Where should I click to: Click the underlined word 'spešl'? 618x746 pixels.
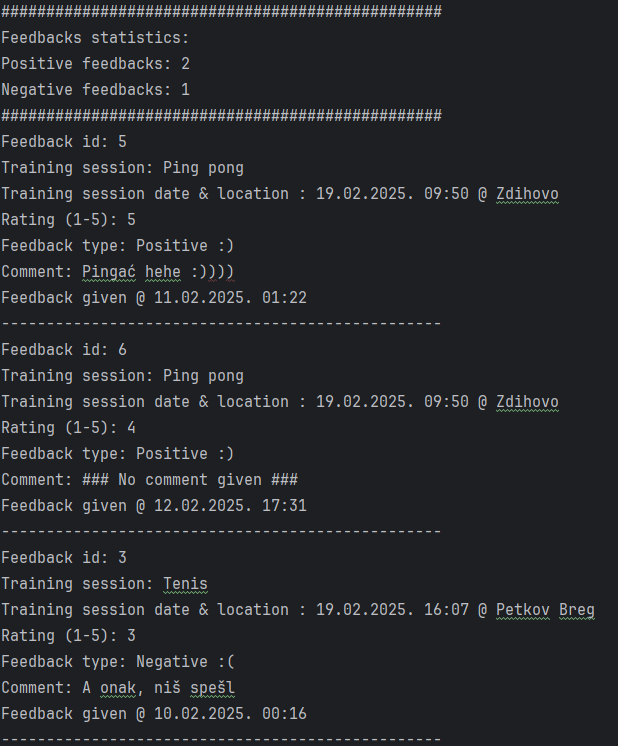coord(212,688)
